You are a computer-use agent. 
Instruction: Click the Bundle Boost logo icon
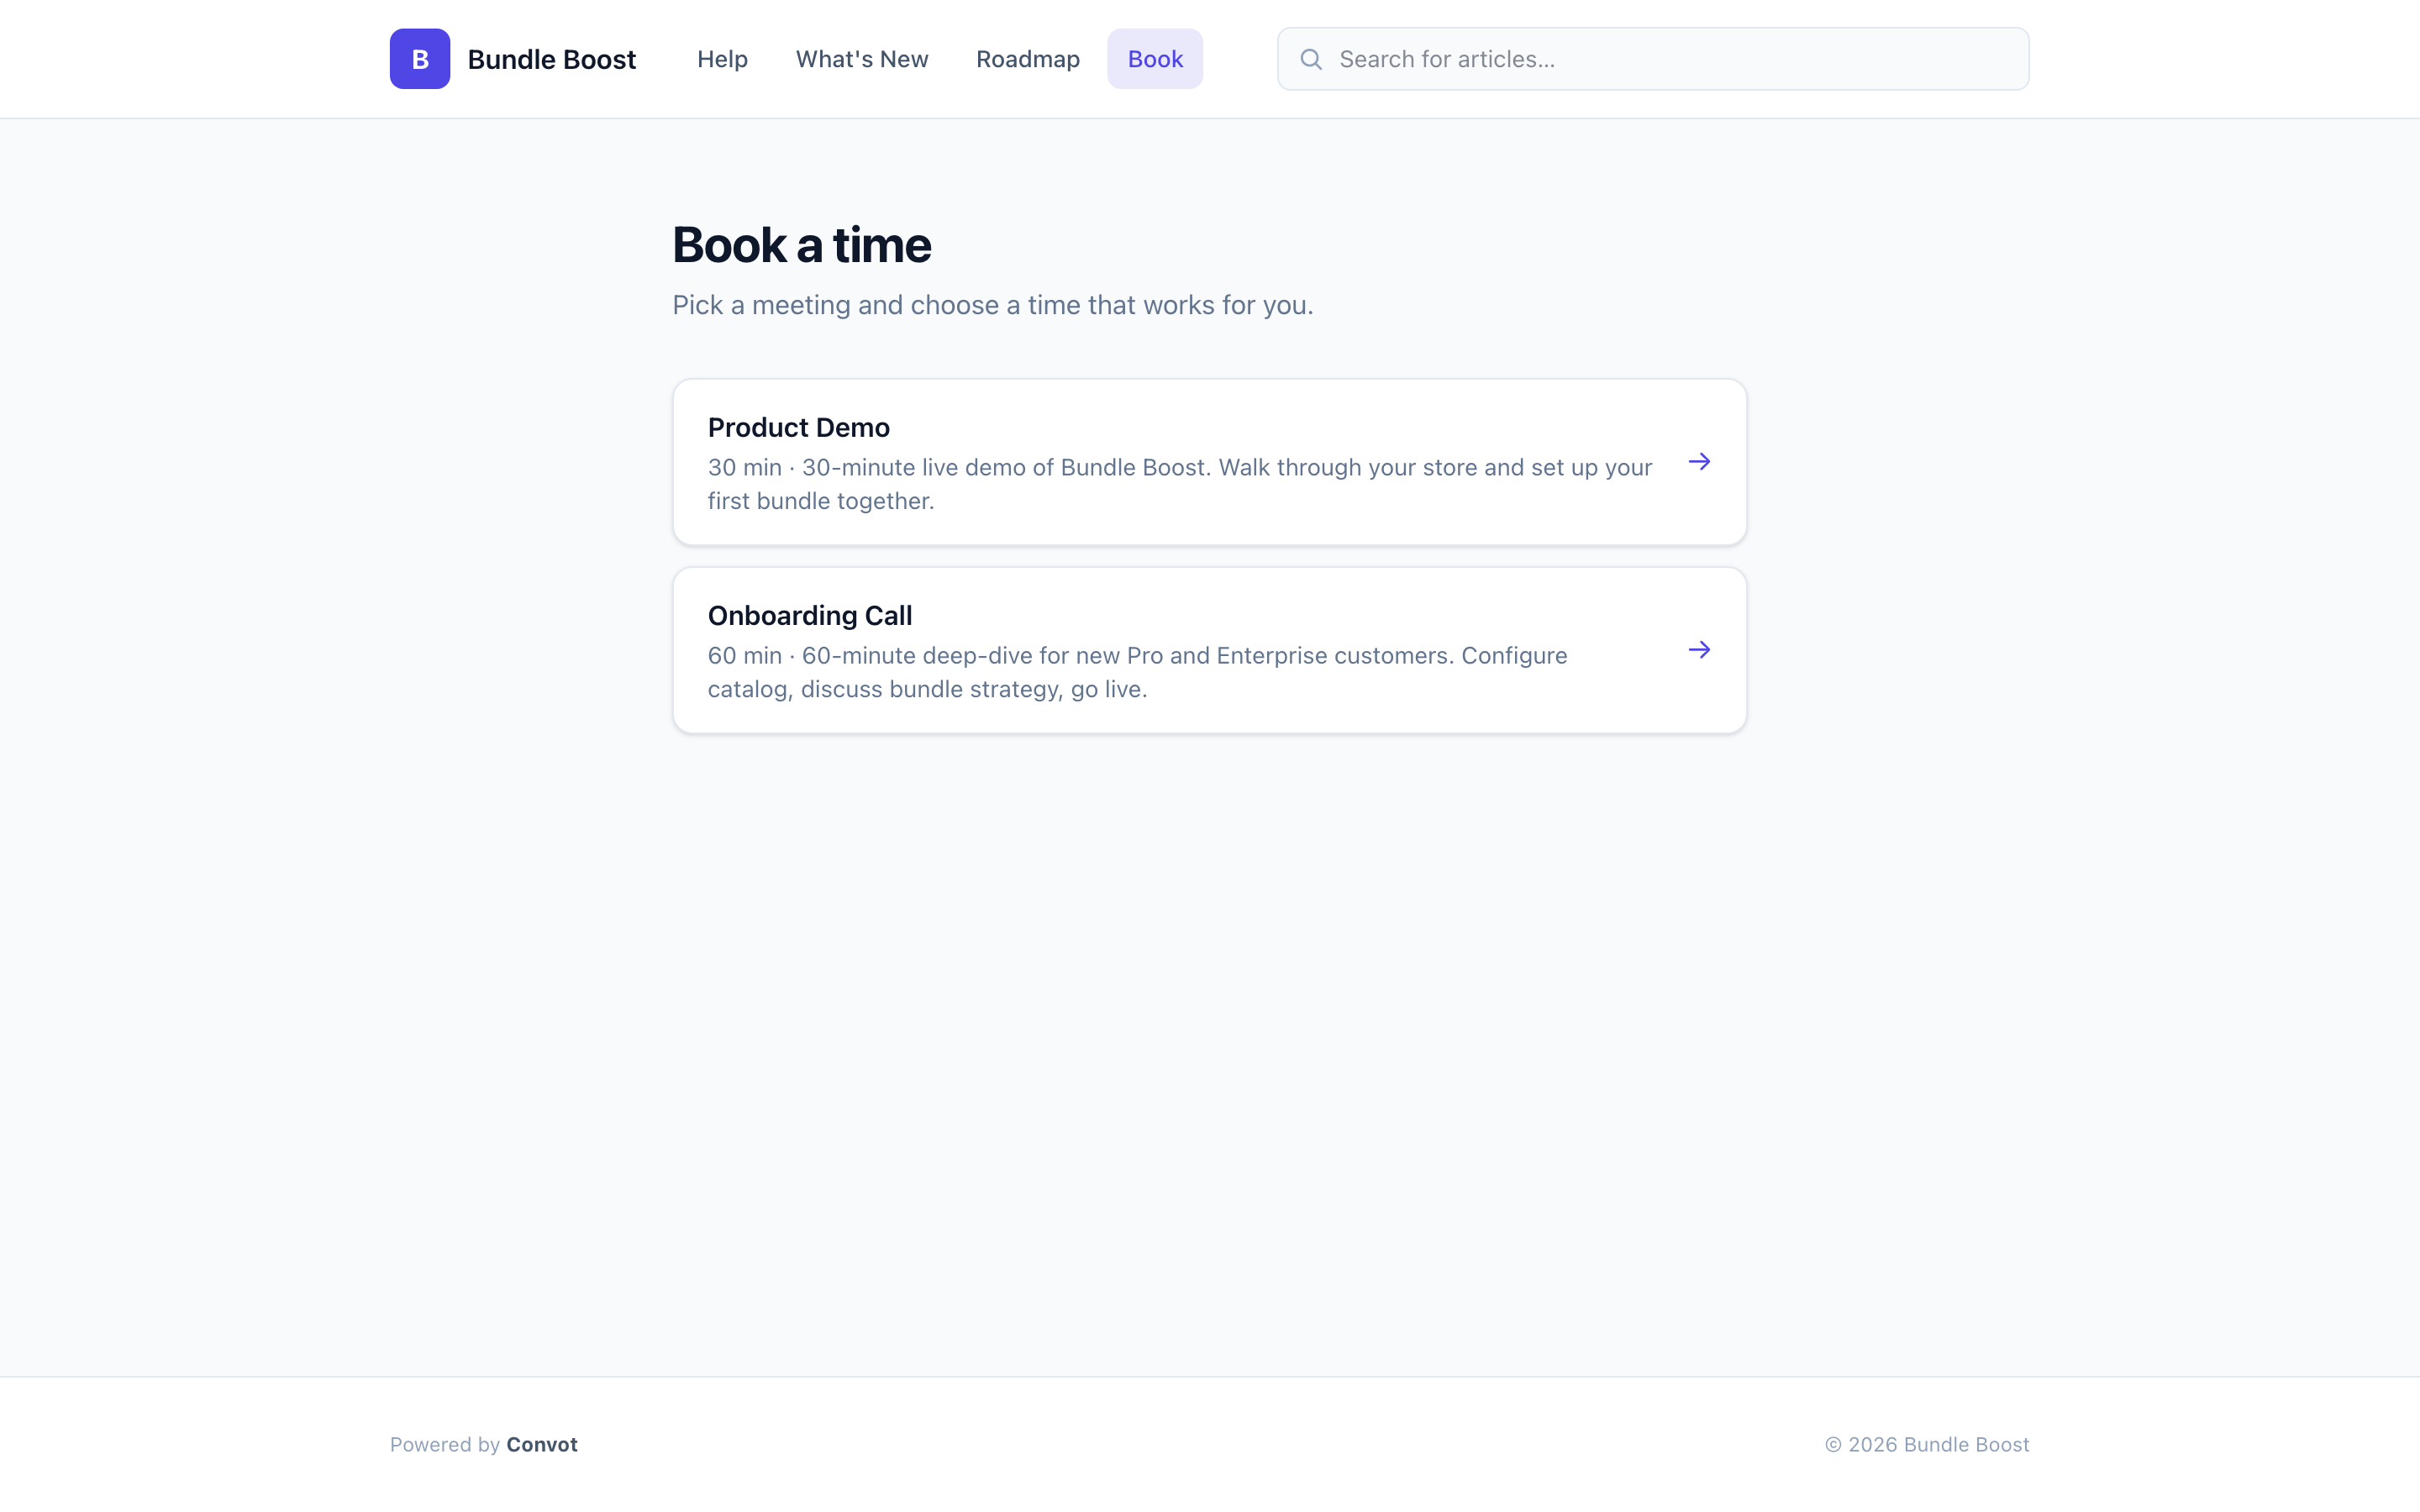pyautogui.click(x=419, y=59)
